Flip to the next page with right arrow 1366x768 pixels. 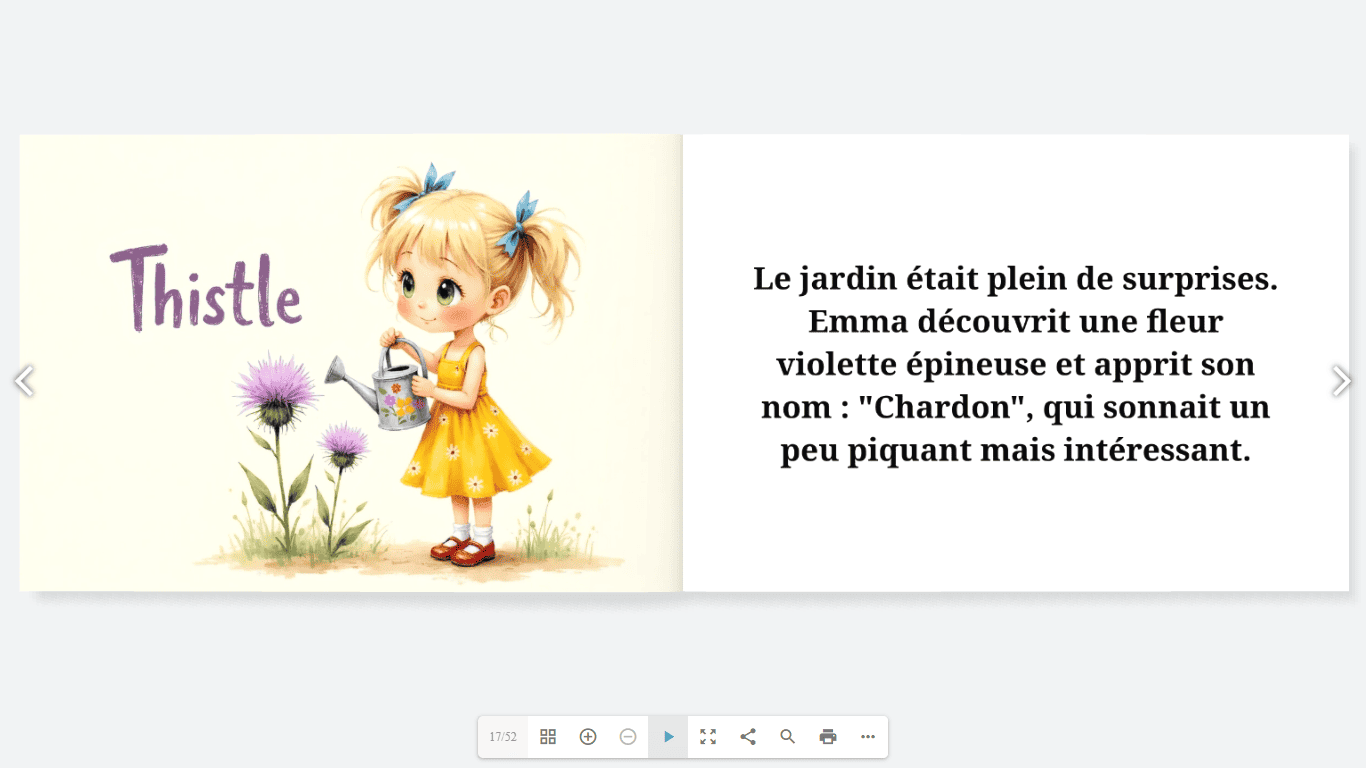(1341, 381)
